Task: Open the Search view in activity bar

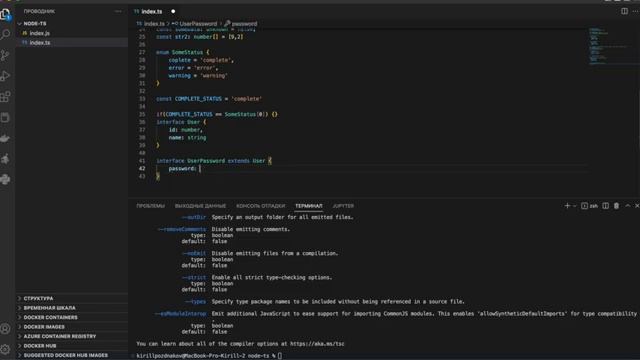Action: 5,34
